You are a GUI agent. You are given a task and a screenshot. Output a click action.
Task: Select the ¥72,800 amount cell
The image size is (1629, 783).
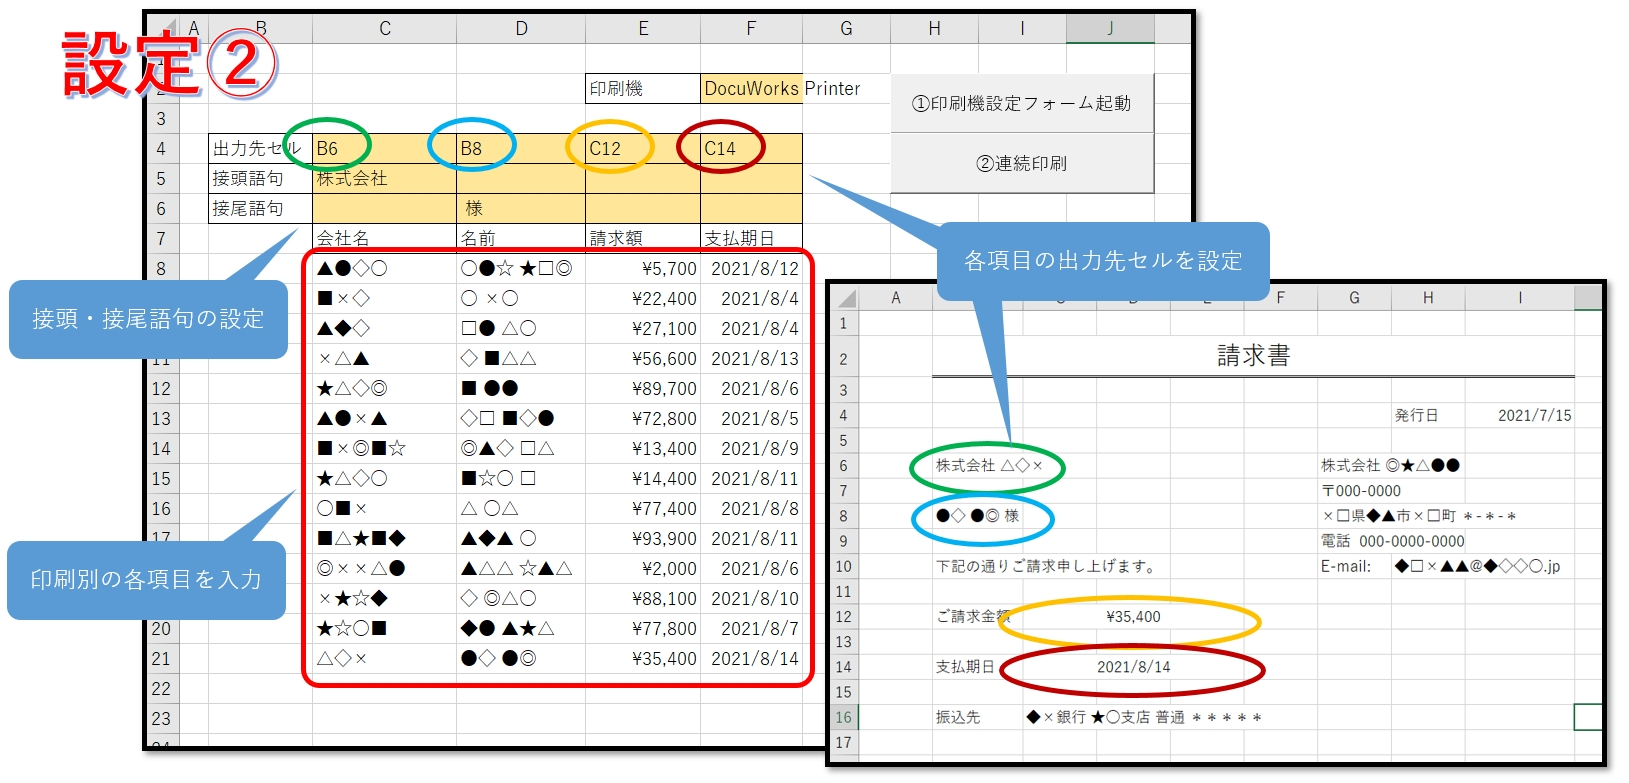[643, 418]
